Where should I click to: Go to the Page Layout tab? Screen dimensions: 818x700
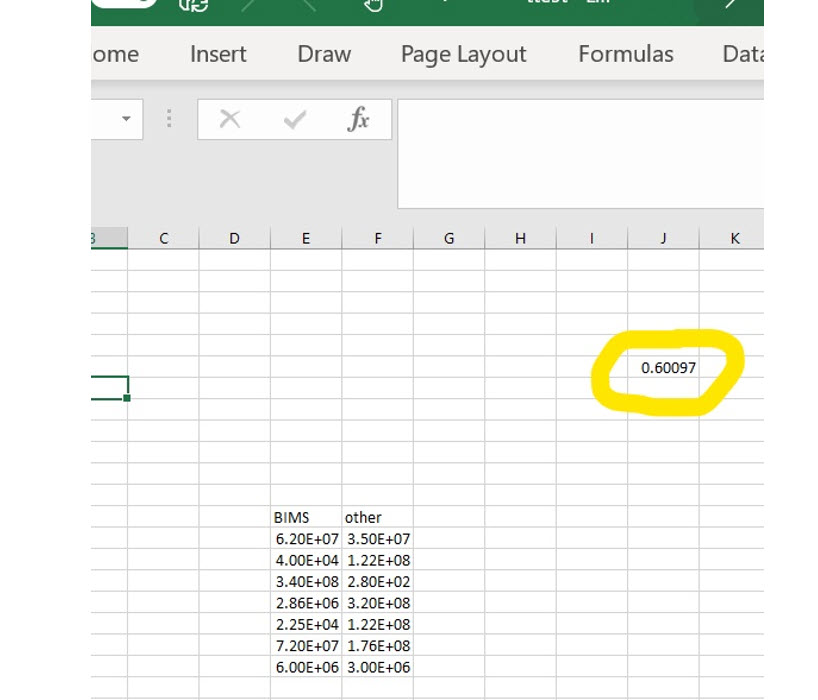click(463, 54)
